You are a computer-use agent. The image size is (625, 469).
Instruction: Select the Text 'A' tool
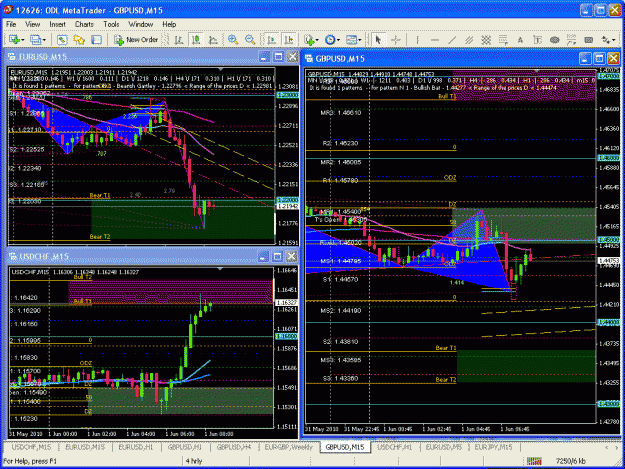[x=520, y=39]
